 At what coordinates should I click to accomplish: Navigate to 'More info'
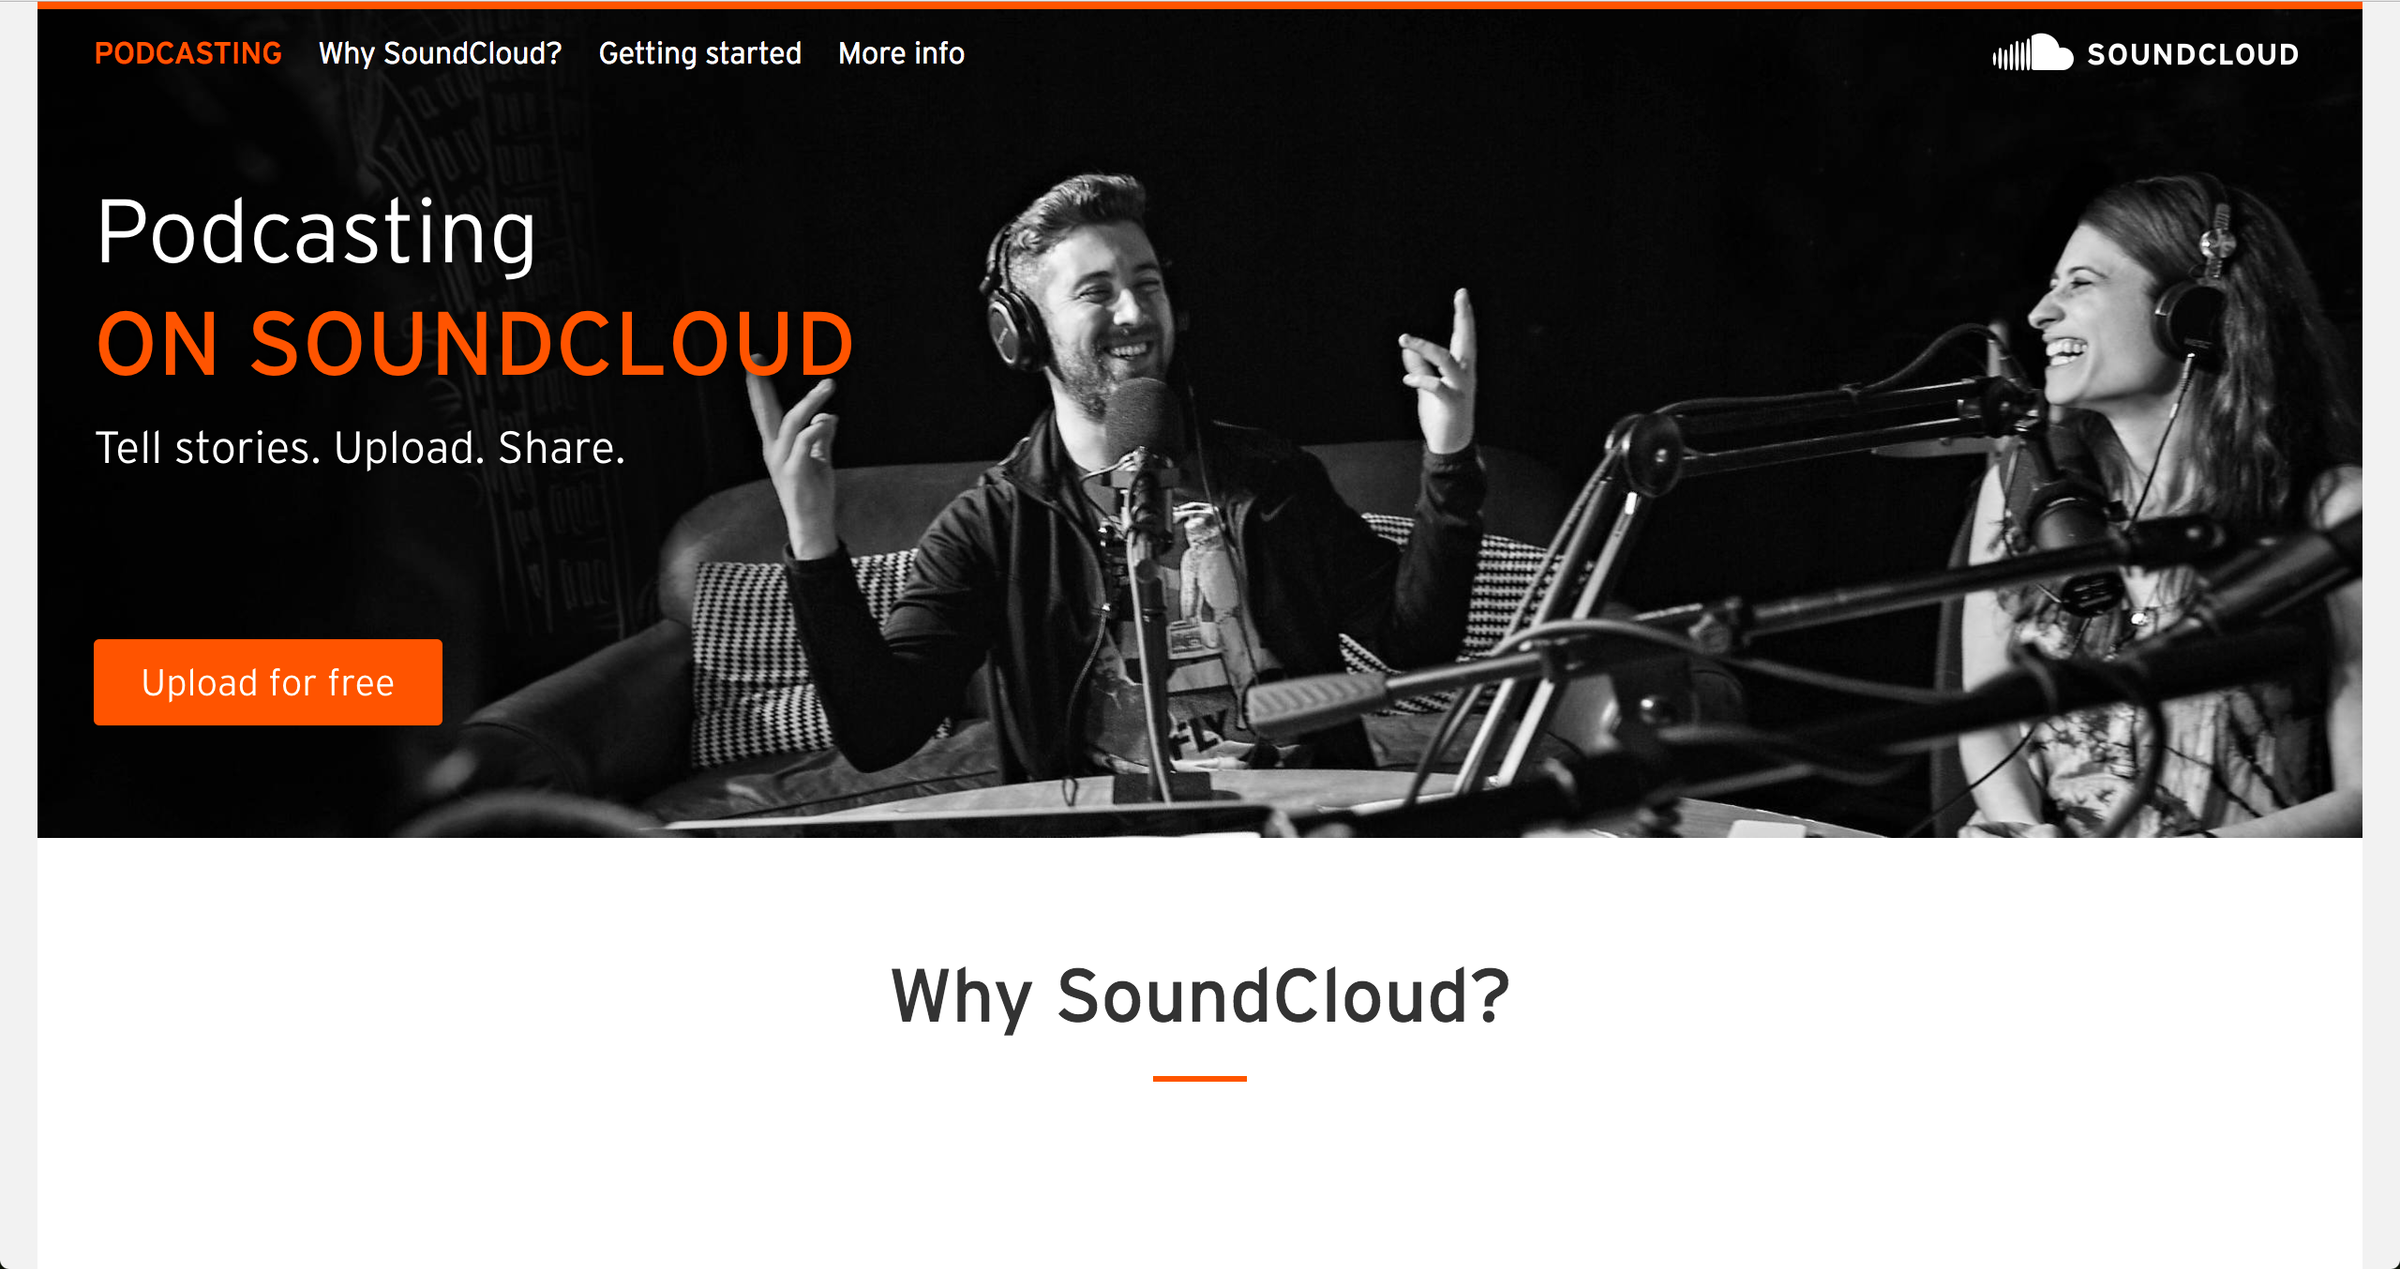coord(899,53)
